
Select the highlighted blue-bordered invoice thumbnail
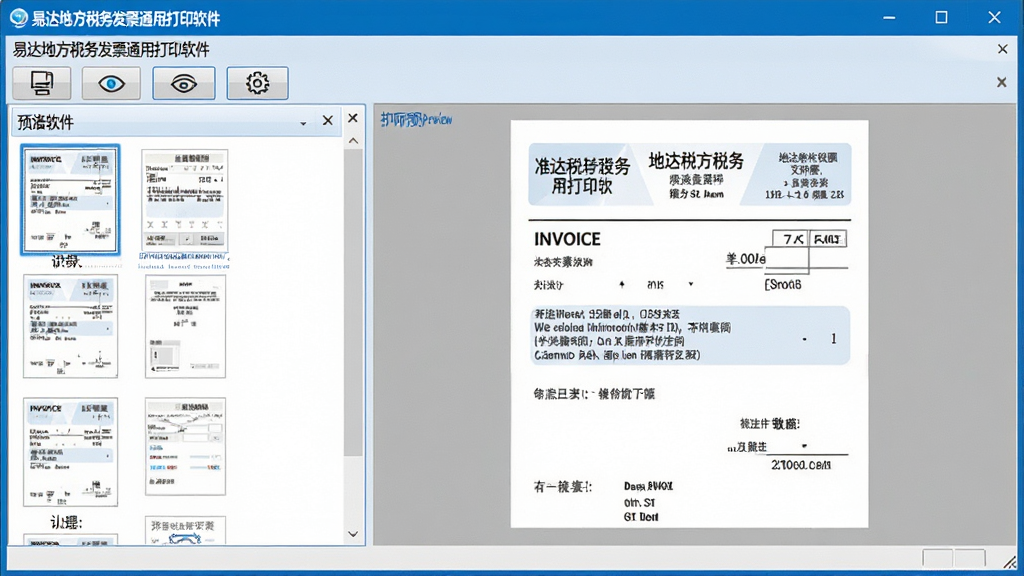tap(70, 200)
